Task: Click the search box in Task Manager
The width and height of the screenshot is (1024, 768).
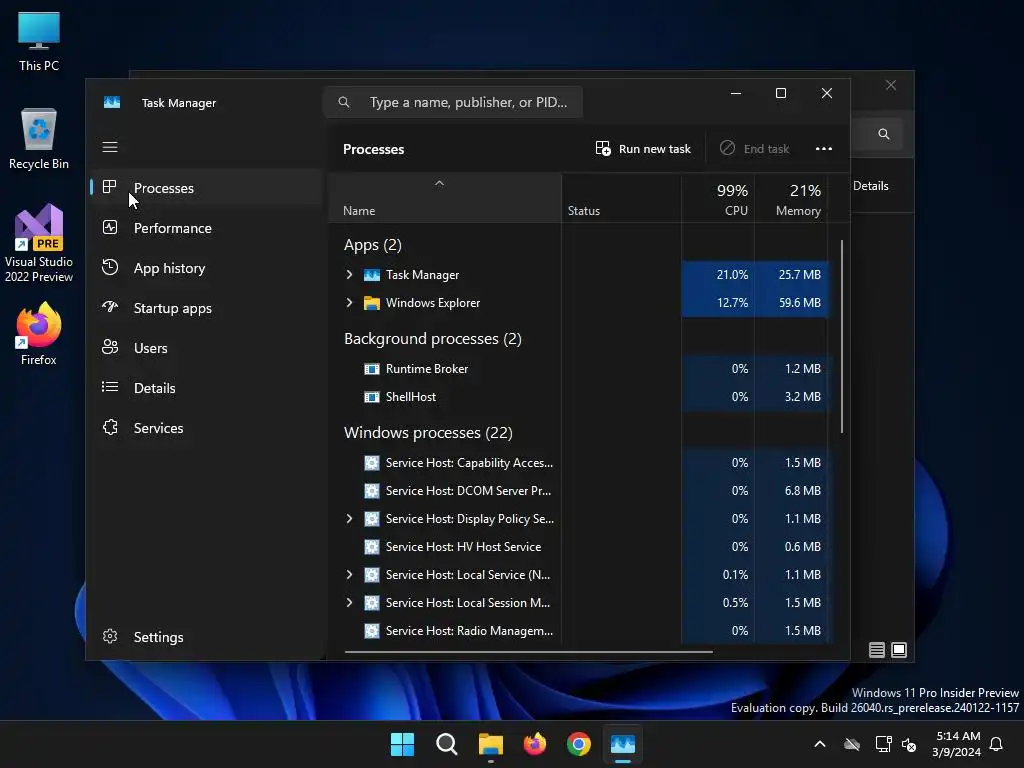Action: (453, 102)
